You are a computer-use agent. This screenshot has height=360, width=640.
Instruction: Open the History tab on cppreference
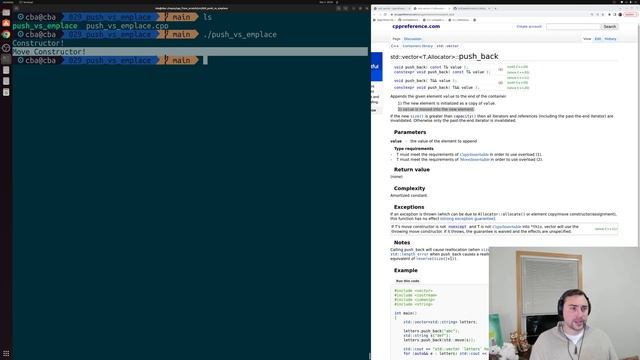(611, 39)
